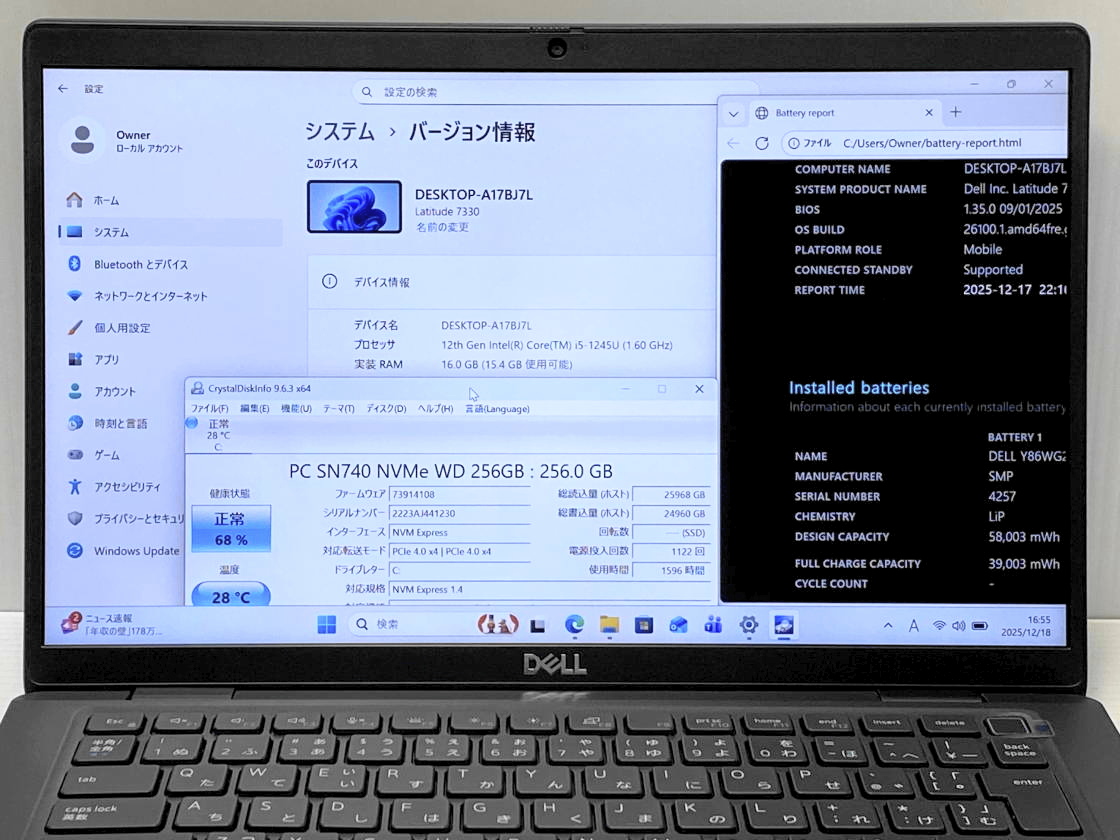Expand the デバイス情報 section
This screenshot has height=840, width=1120.
(x=510, y=282)
